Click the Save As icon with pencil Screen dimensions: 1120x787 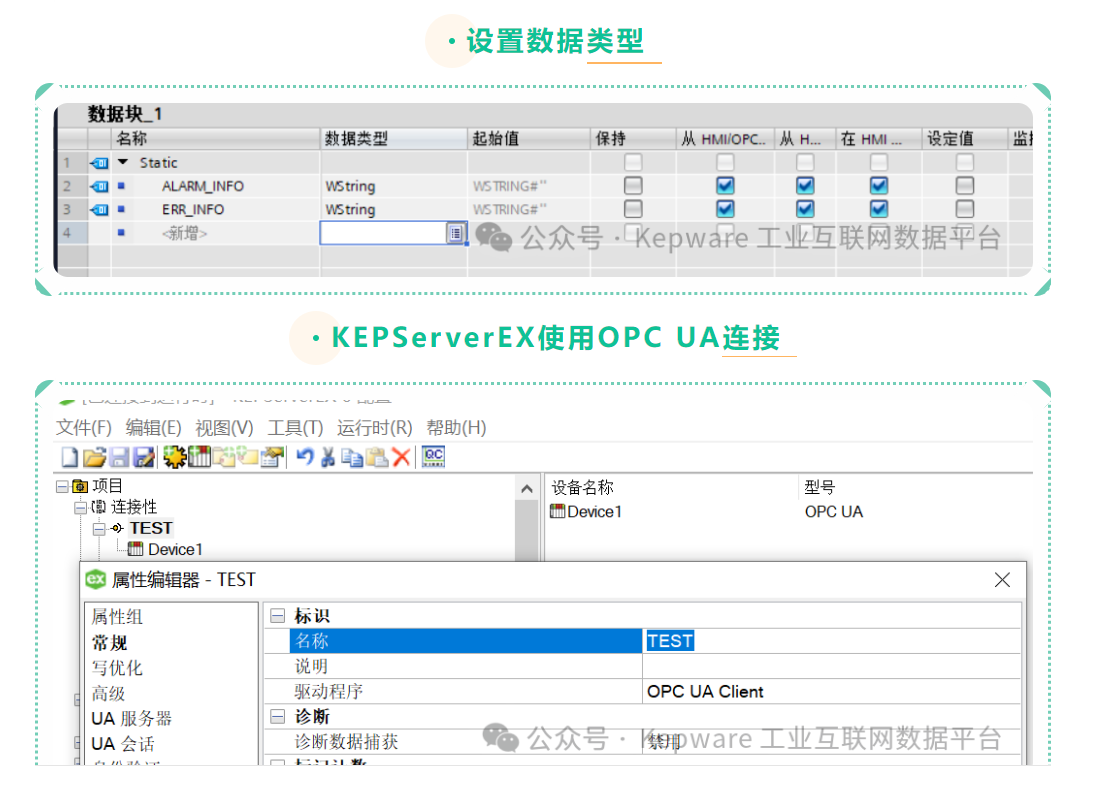[x=144, y=457]
